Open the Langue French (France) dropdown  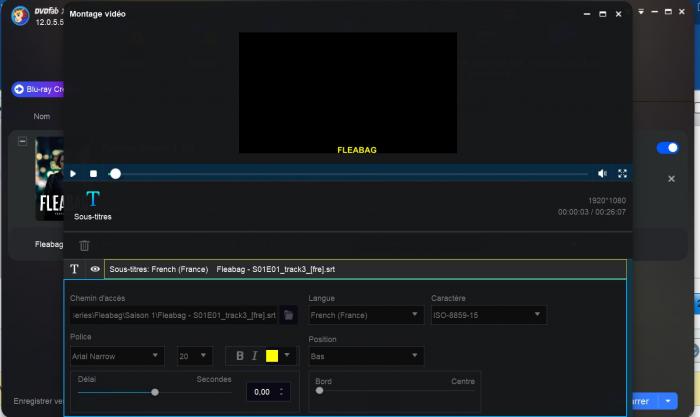(x=366, y=315)
